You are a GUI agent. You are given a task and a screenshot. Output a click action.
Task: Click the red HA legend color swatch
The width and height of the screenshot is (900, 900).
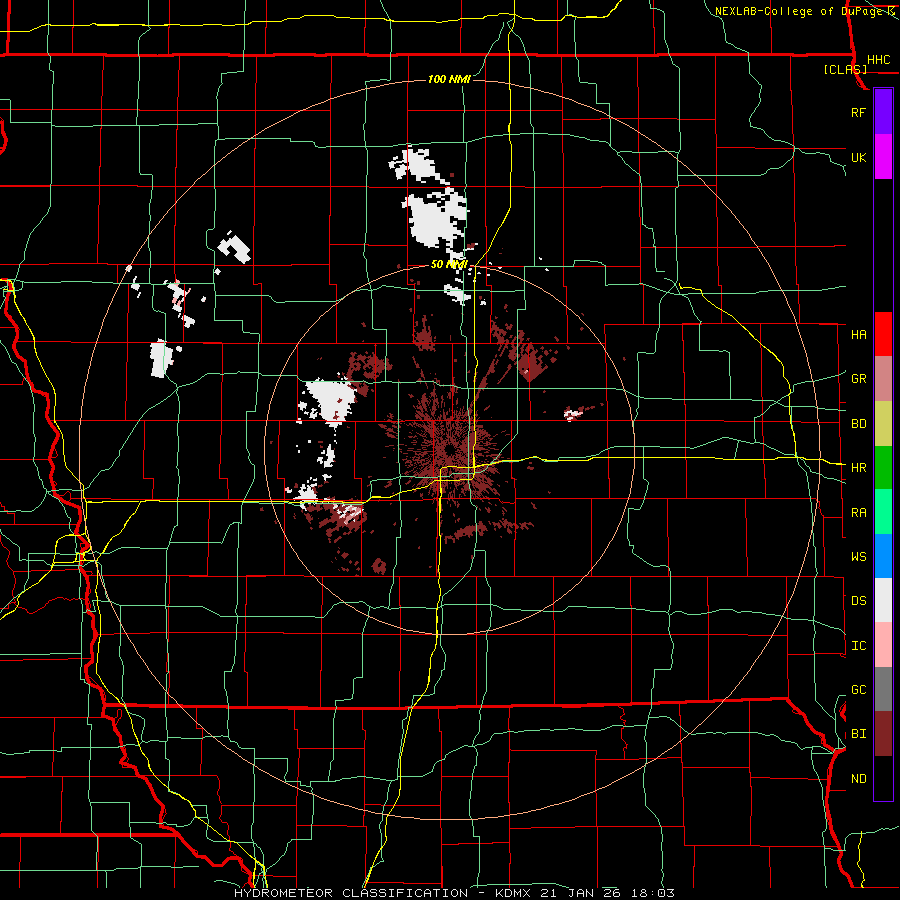883,334
